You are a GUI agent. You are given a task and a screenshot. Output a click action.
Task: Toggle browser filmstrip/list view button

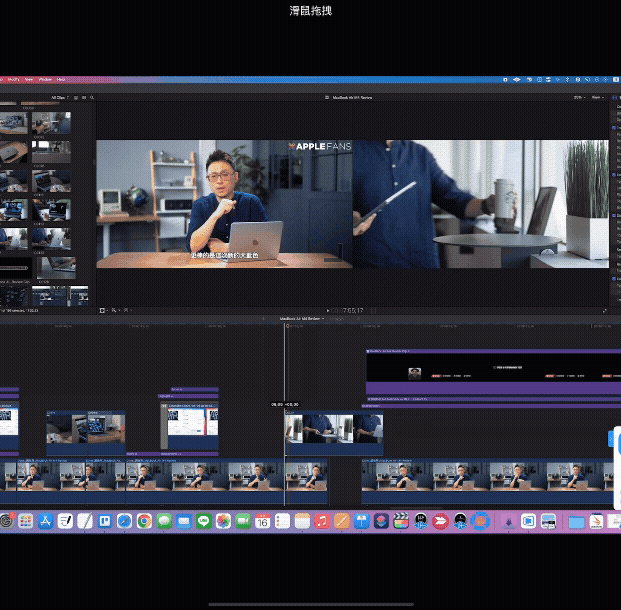coord(74,98)
